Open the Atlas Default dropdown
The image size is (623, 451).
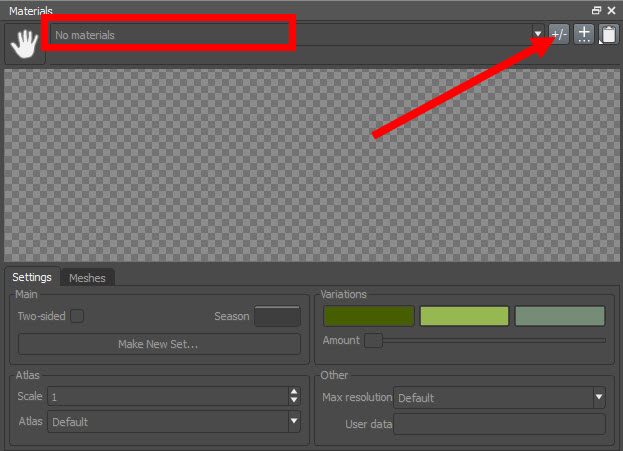[x=174, y=422]
